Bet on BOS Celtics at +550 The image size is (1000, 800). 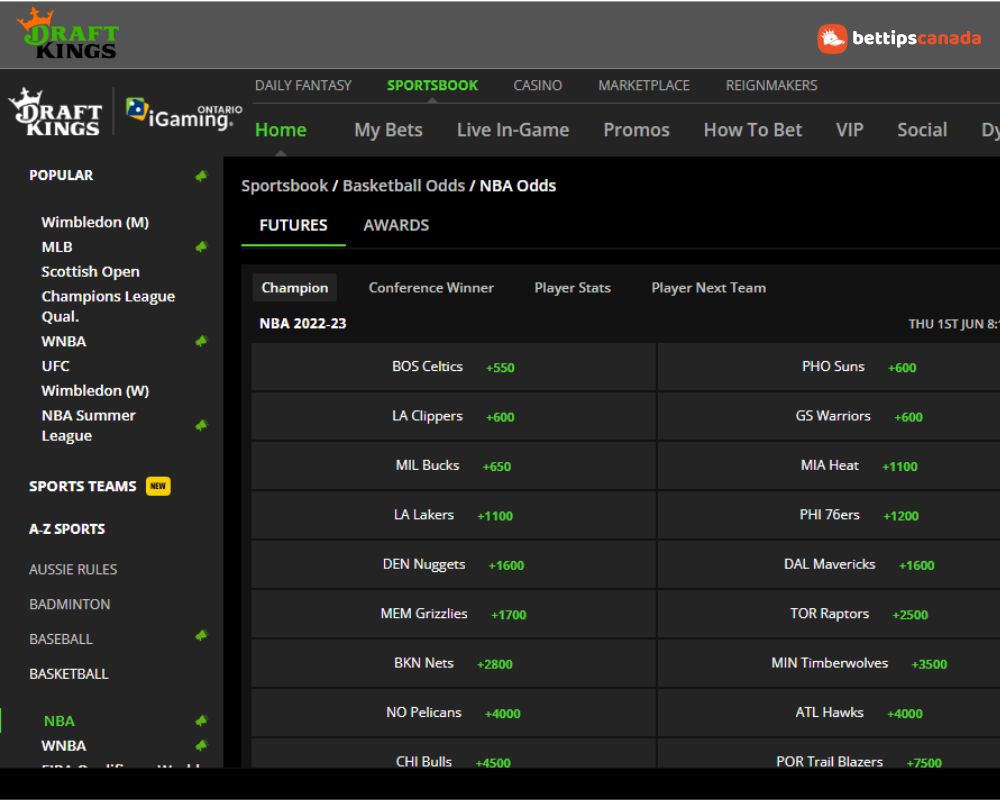coord(453,367)
